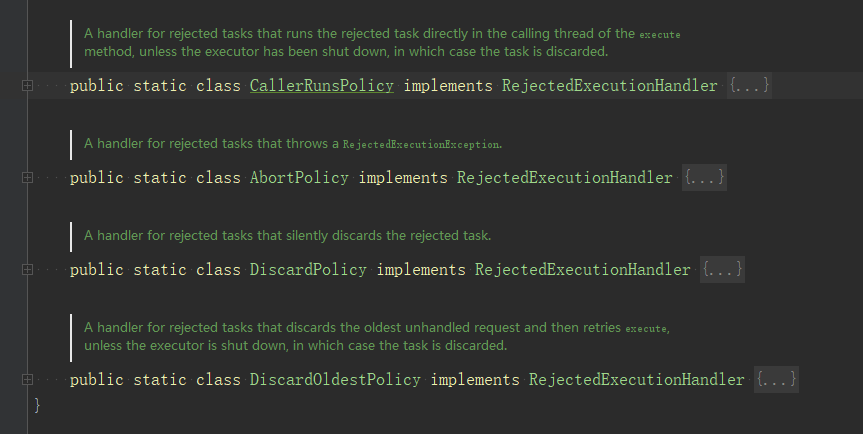The image size is (863, 434).
Task: Click the DiscardOldestPolicy class name
Action: (335, 380)
